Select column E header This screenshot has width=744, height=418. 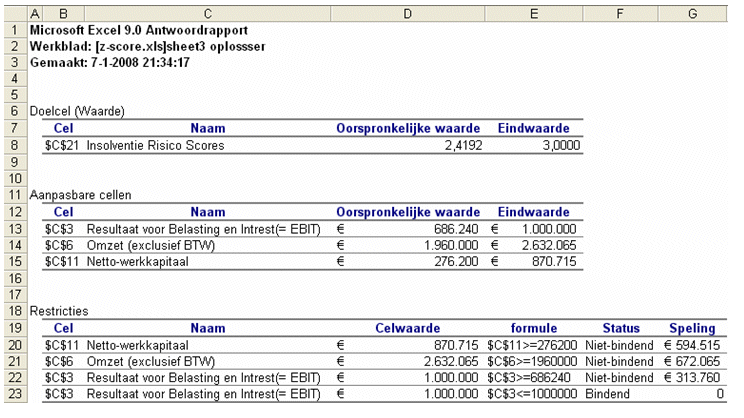click(x=534, y=14)
